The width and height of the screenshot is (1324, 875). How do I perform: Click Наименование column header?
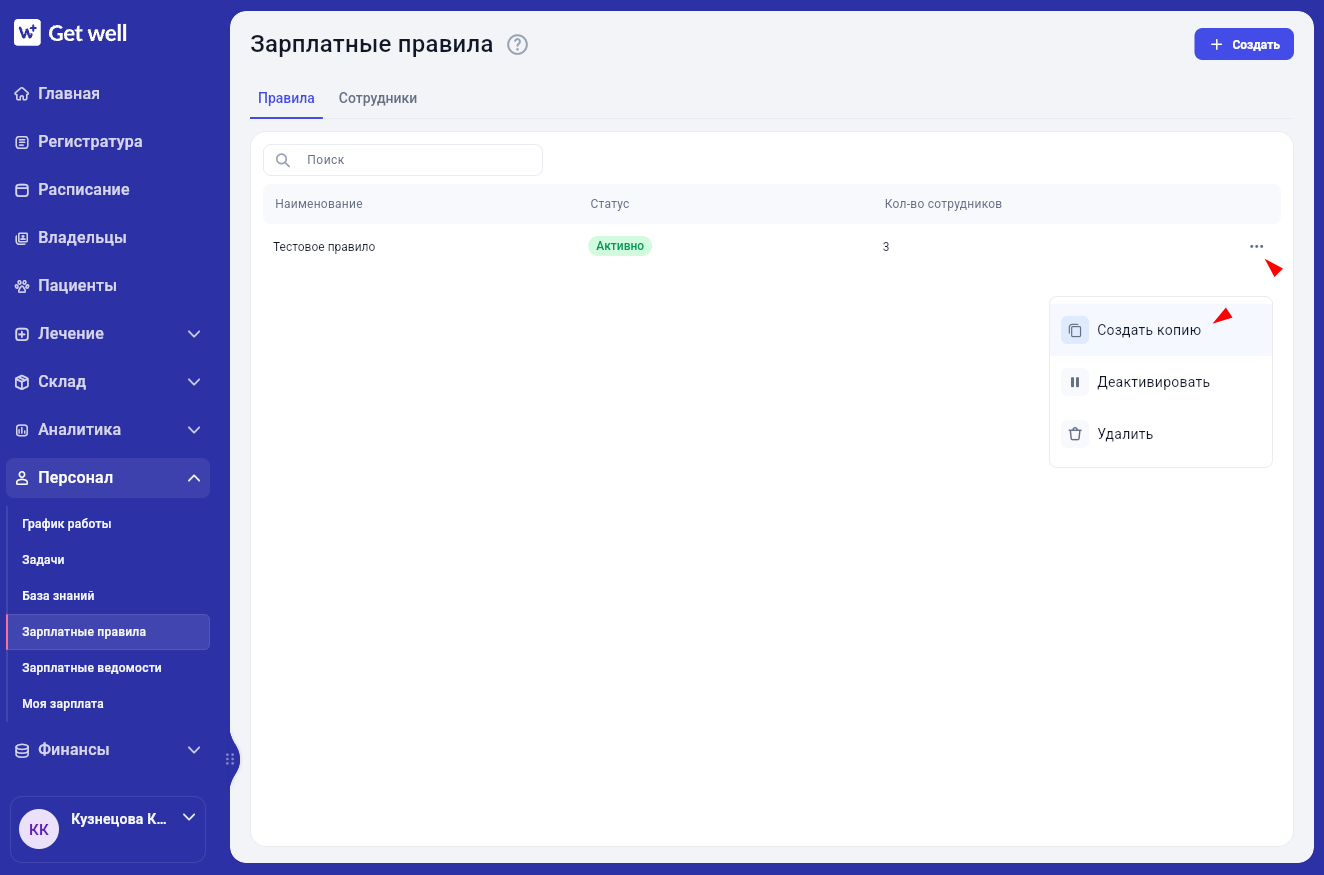(x=319, y=204)
